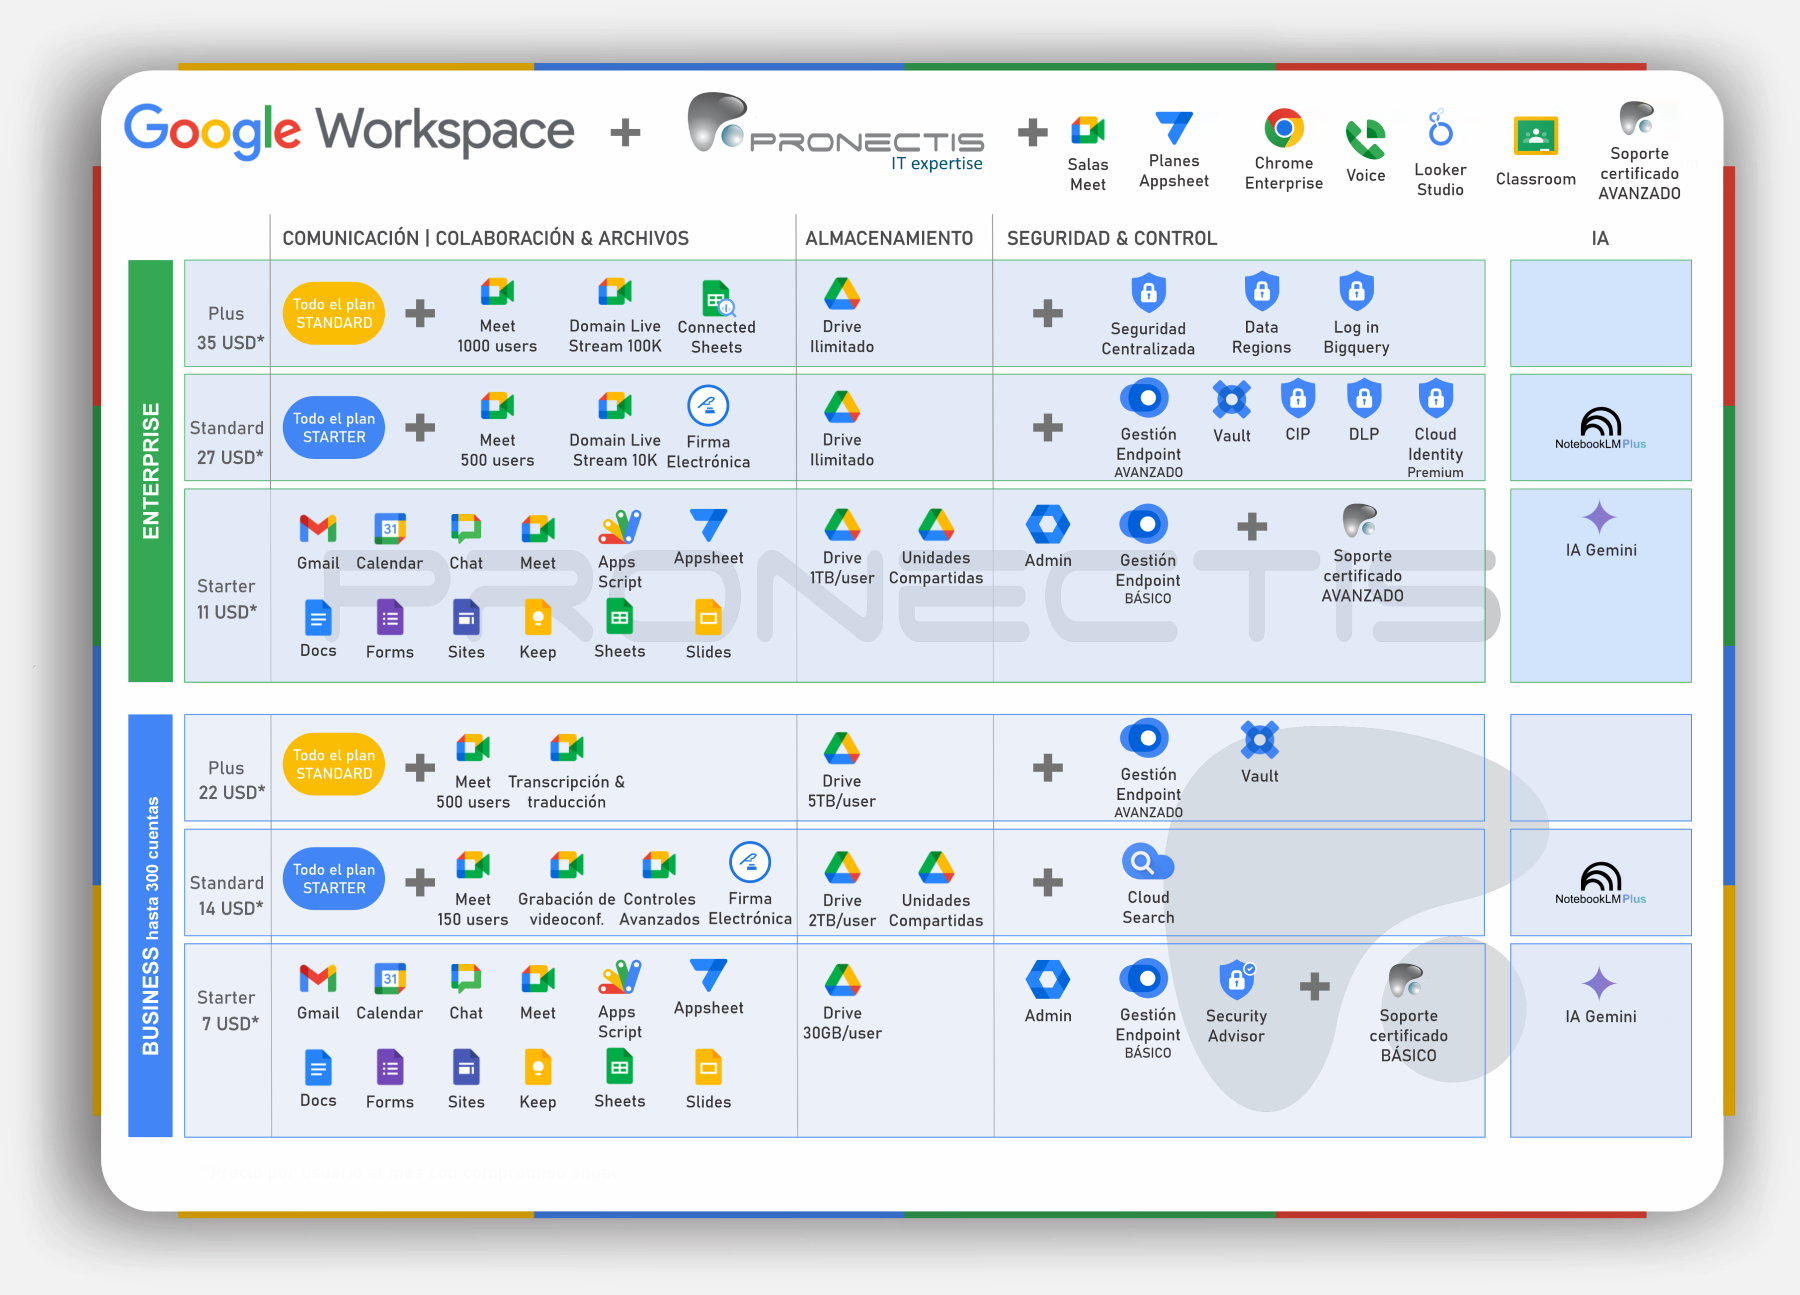
Task: Click Cloud Search icon in Business Standard
Action: [1148, 862]
